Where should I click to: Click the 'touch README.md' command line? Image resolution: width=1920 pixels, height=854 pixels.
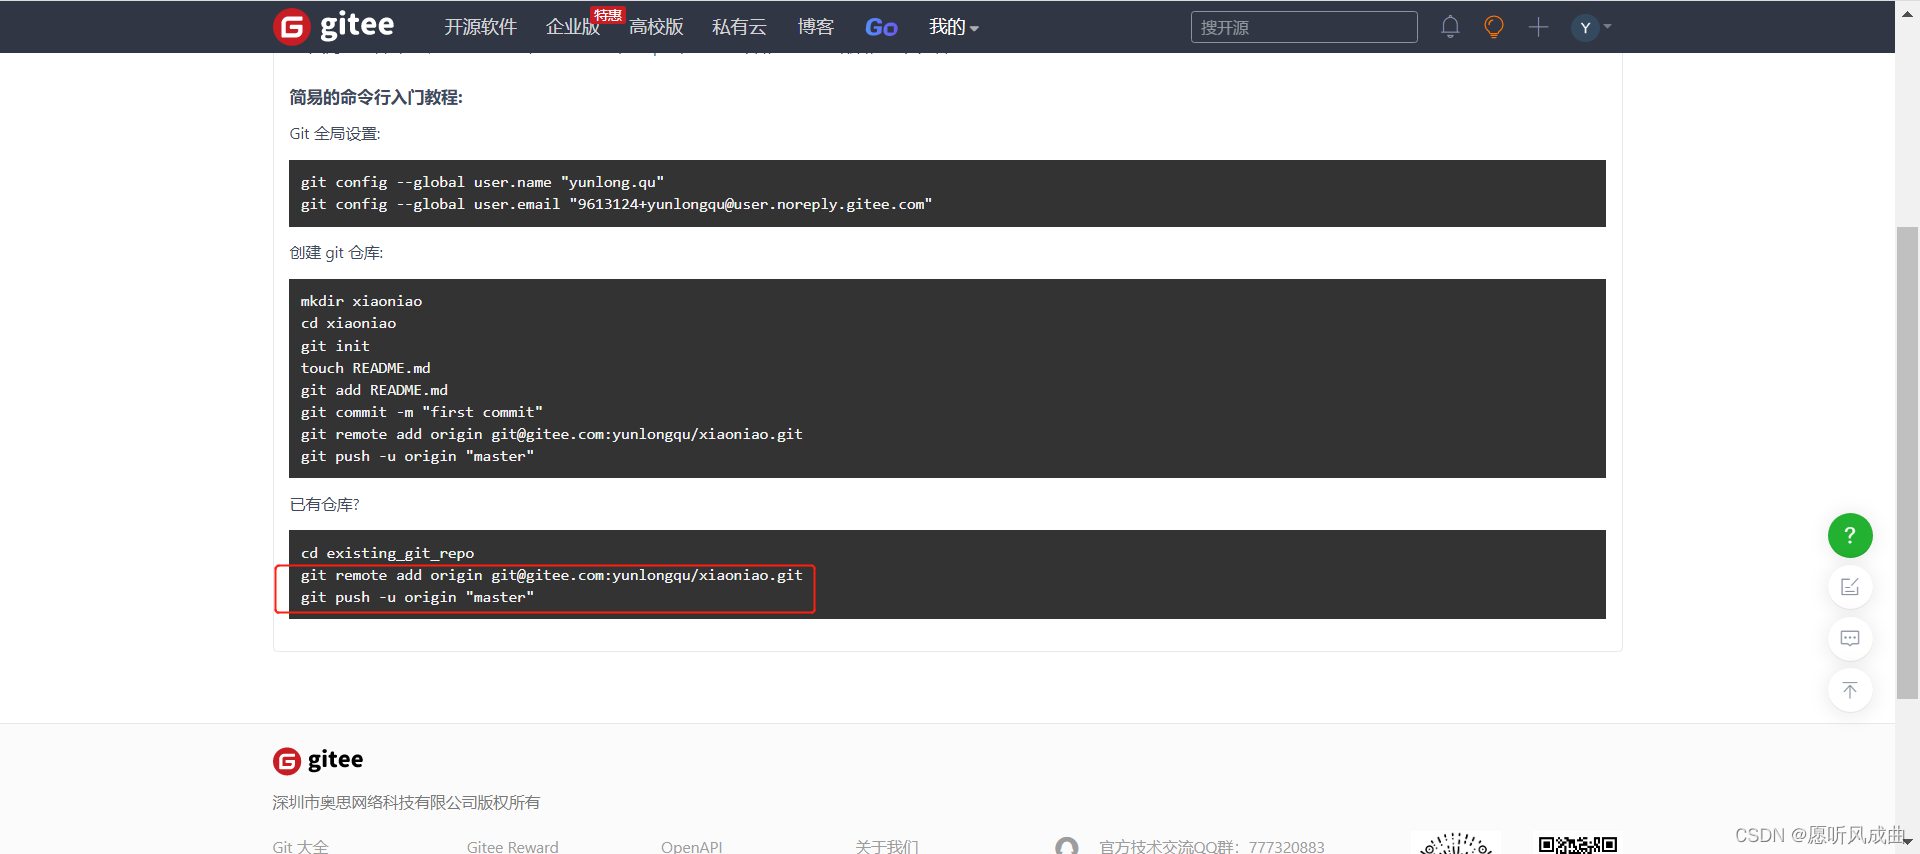pos(365,368)
